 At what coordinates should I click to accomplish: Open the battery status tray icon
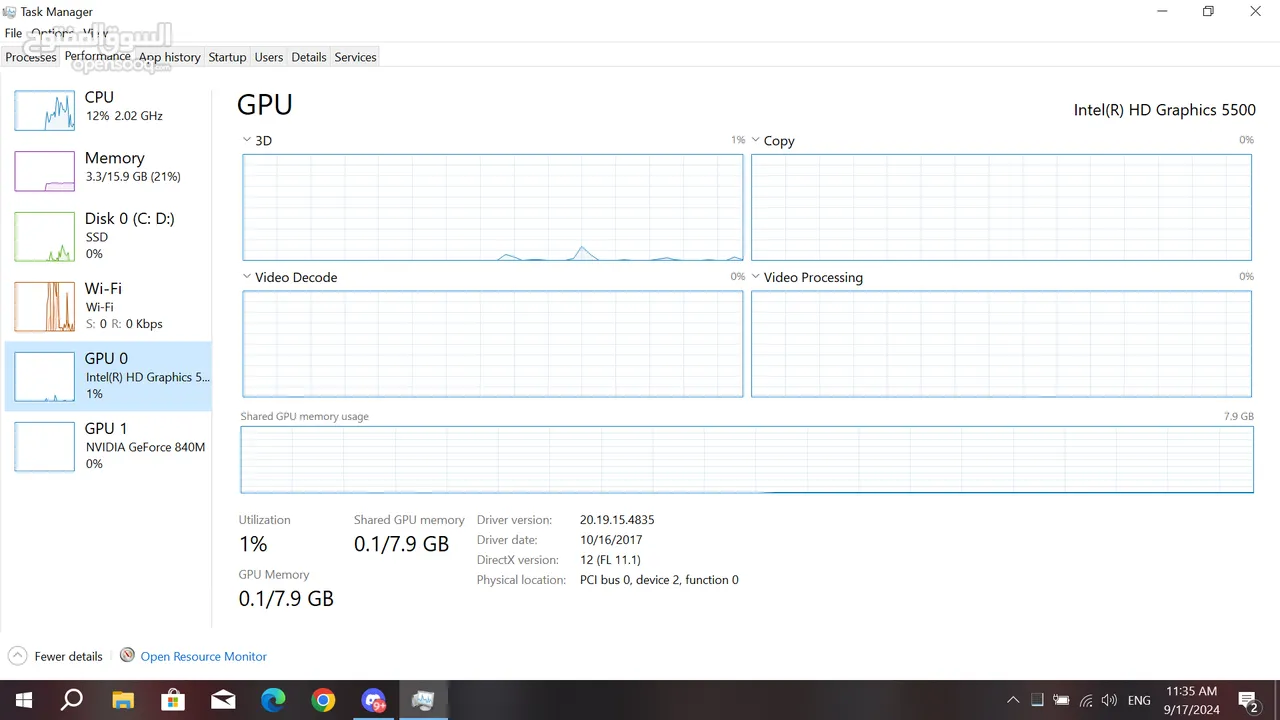[1061, 700]
